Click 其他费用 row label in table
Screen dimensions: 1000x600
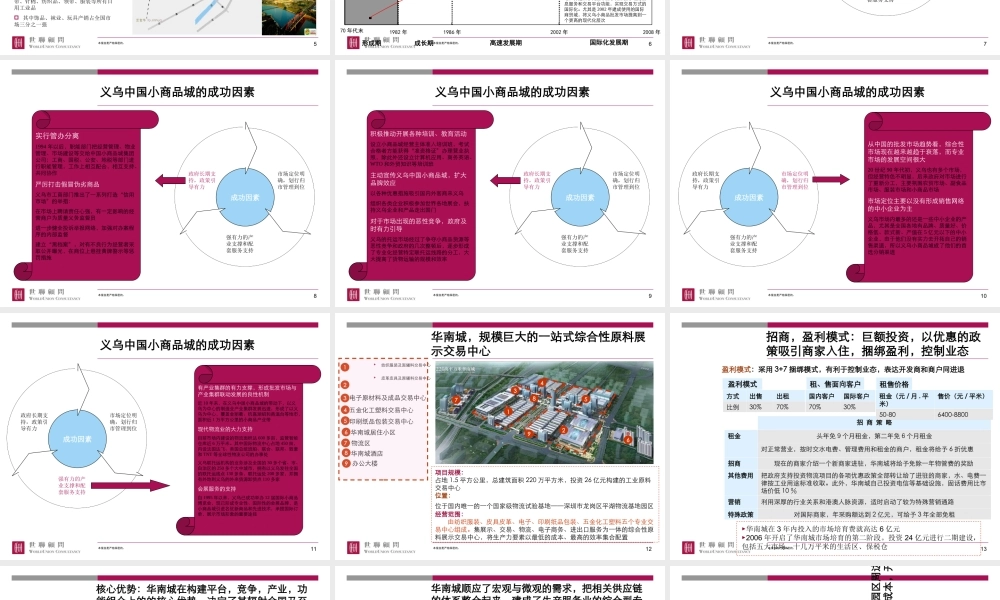740,476
